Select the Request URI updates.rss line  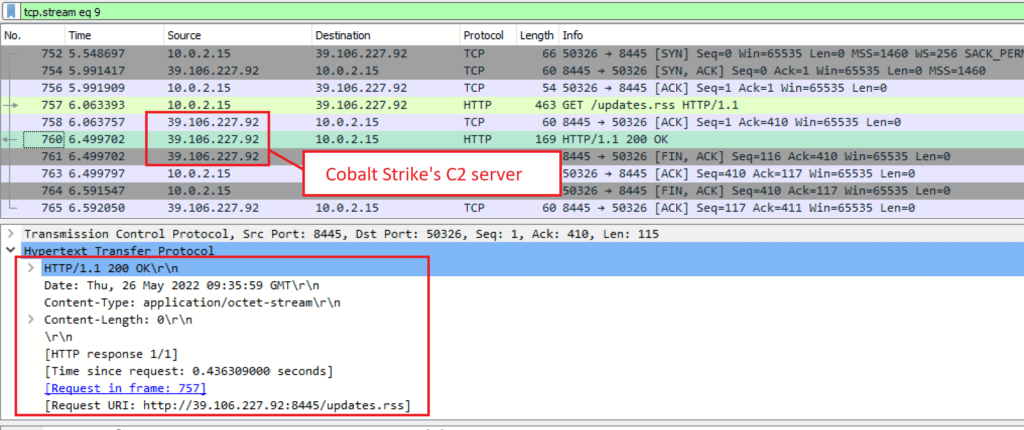pos(227,406)
